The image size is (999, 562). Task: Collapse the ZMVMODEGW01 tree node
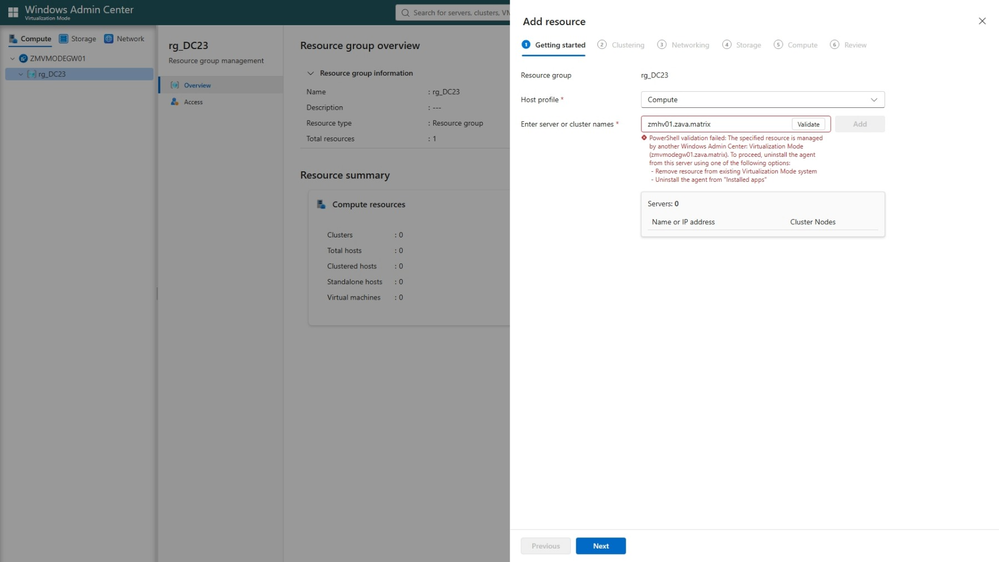12,59
